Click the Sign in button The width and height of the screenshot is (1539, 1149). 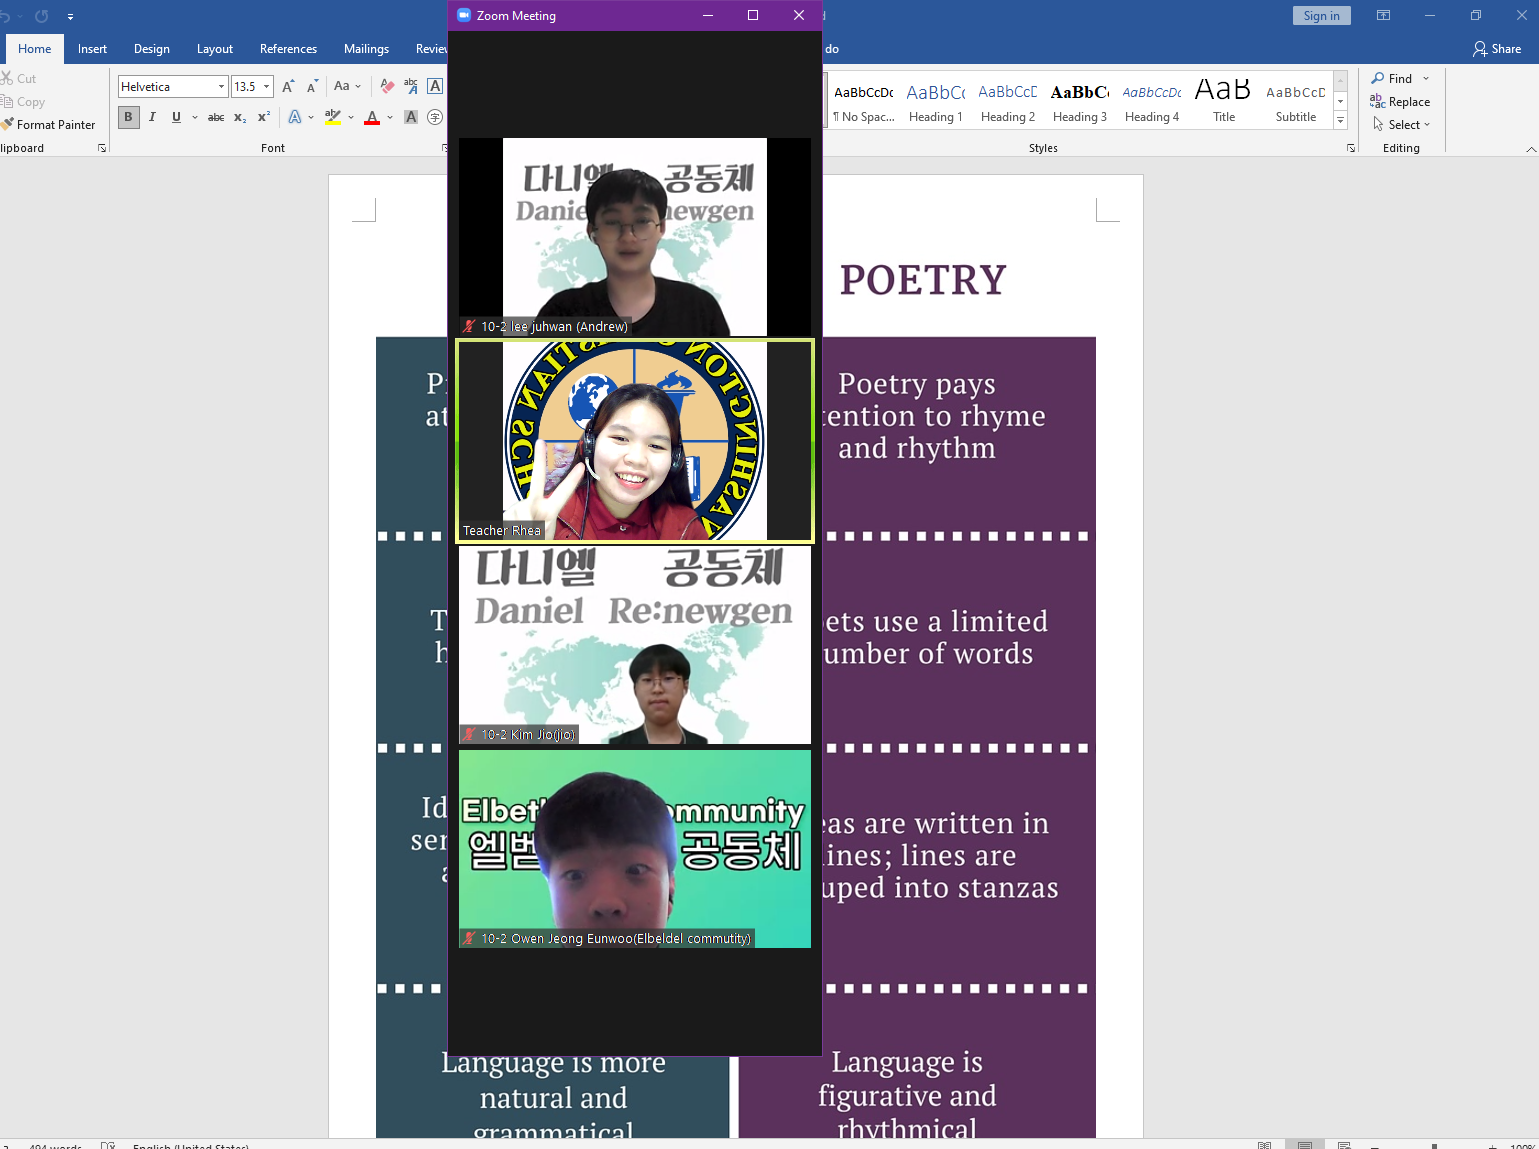tap(1322, 15)
